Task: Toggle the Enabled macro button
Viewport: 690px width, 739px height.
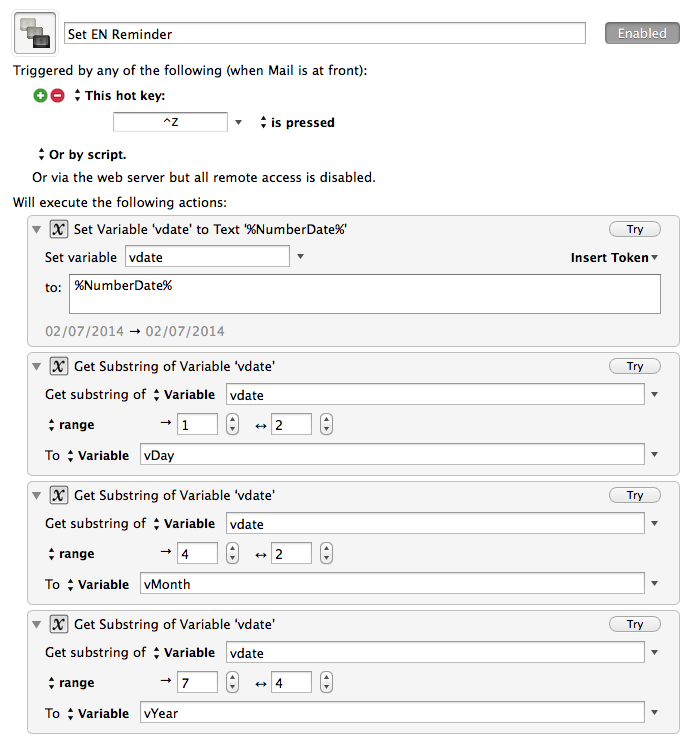Action: click(x=642, y=33)
